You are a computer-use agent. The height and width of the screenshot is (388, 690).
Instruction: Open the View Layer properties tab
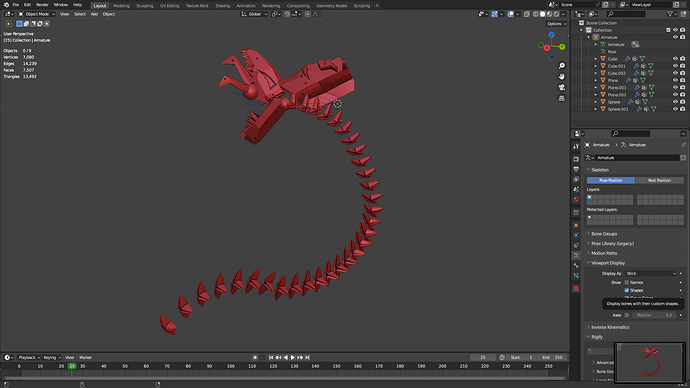[576, 179]
